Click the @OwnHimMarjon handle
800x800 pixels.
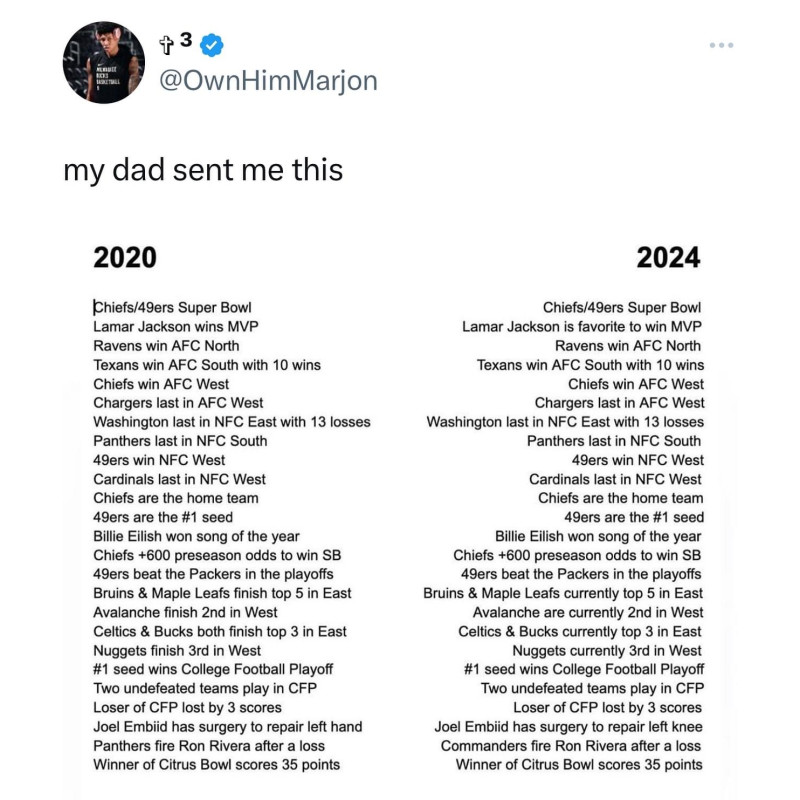(268, 81)
